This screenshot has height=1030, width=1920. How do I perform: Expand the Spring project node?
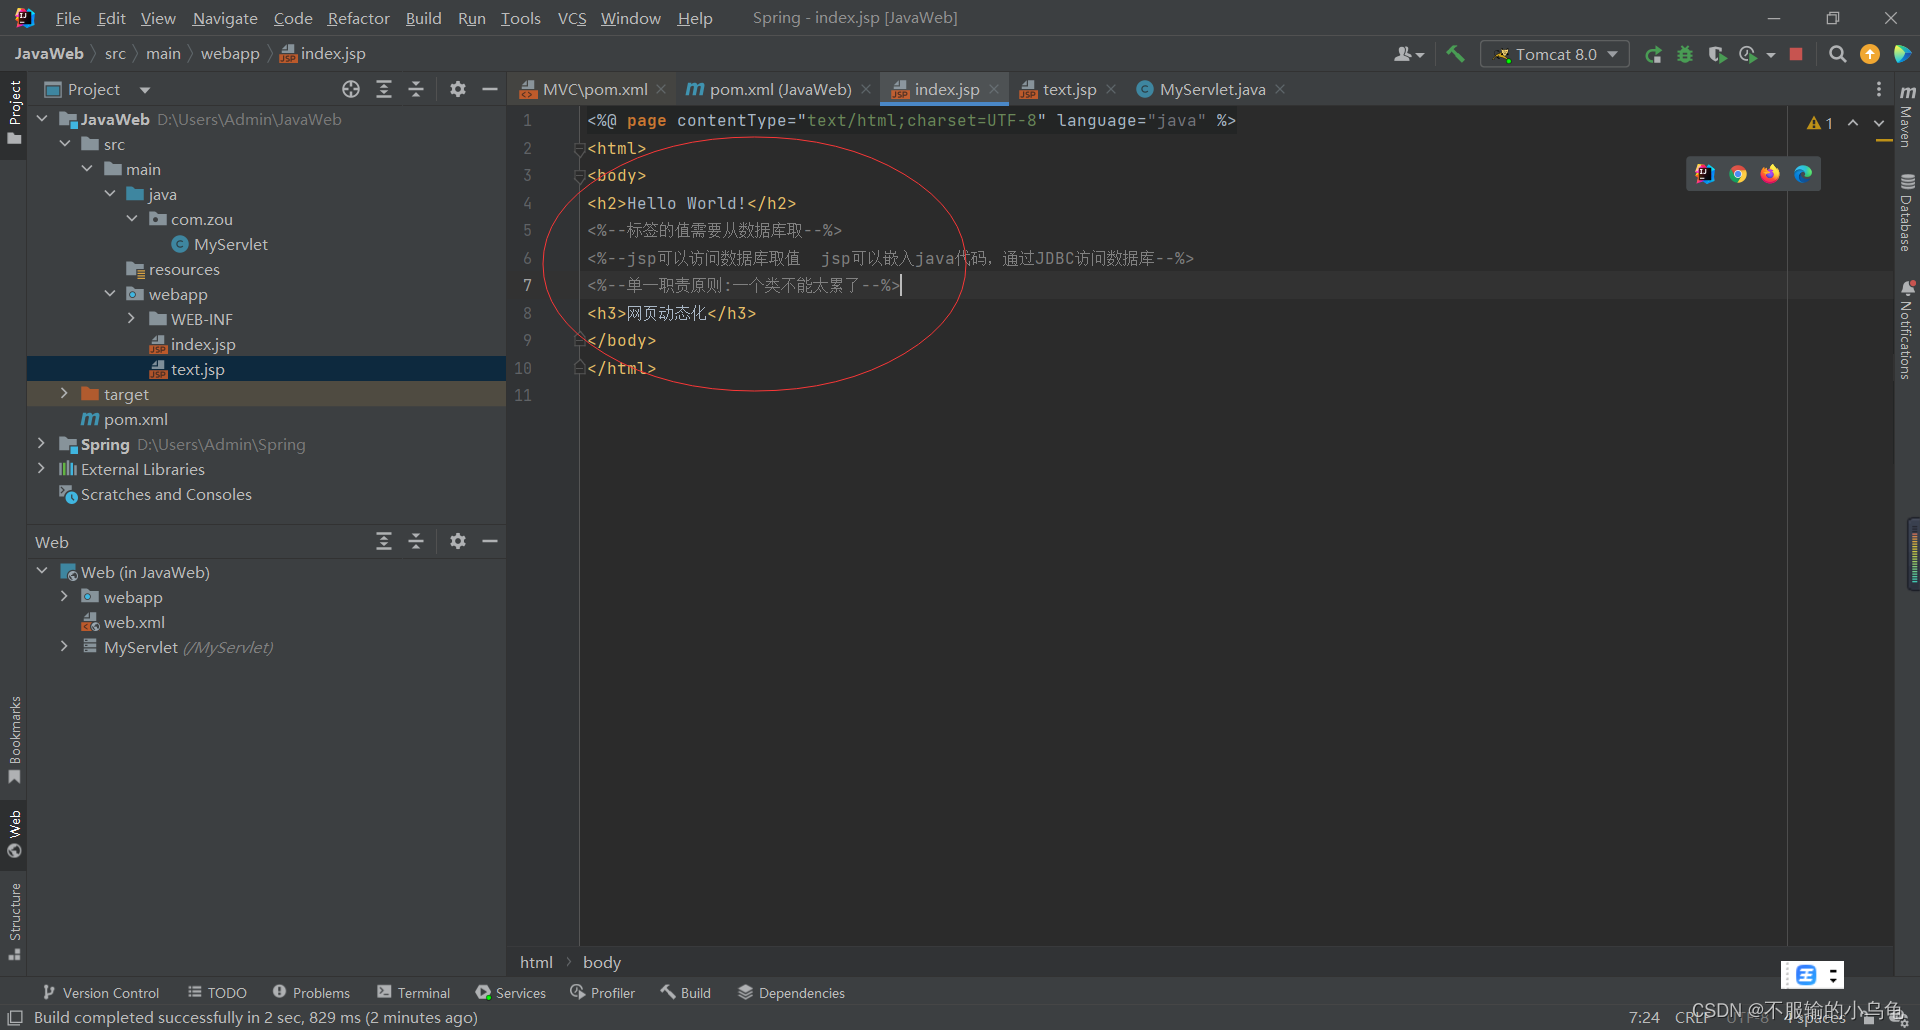tap(41, 444)
